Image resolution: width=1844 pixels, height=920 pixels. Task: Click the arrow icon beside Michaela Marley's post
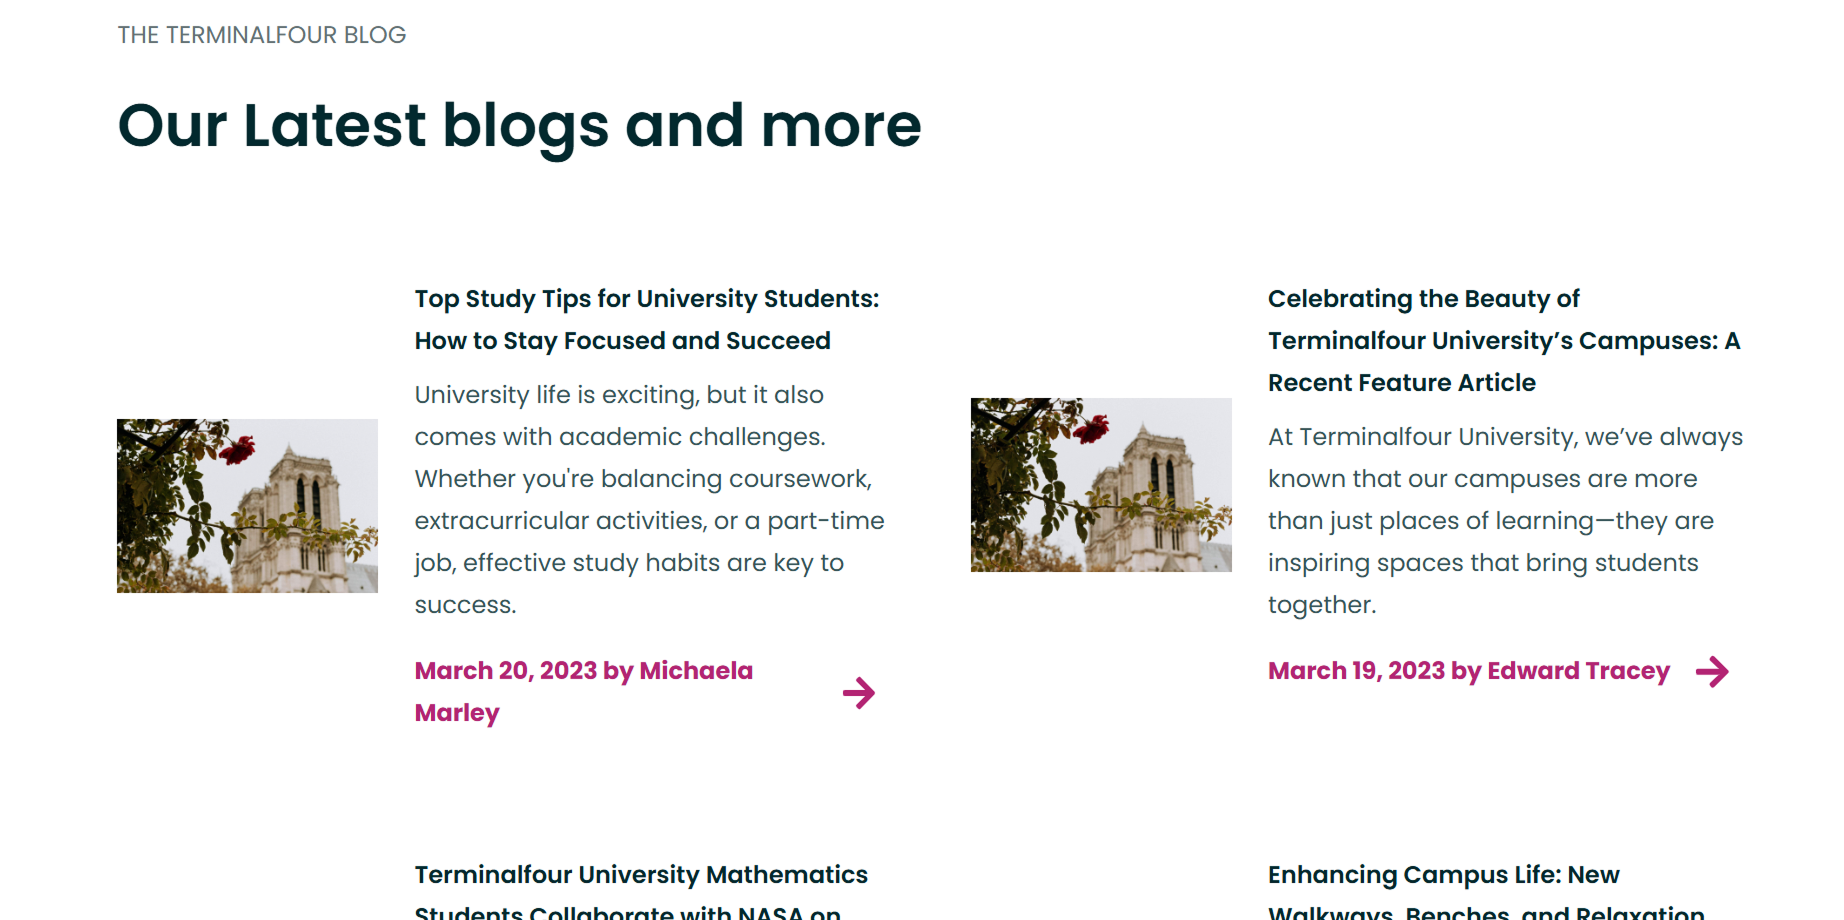860,692
